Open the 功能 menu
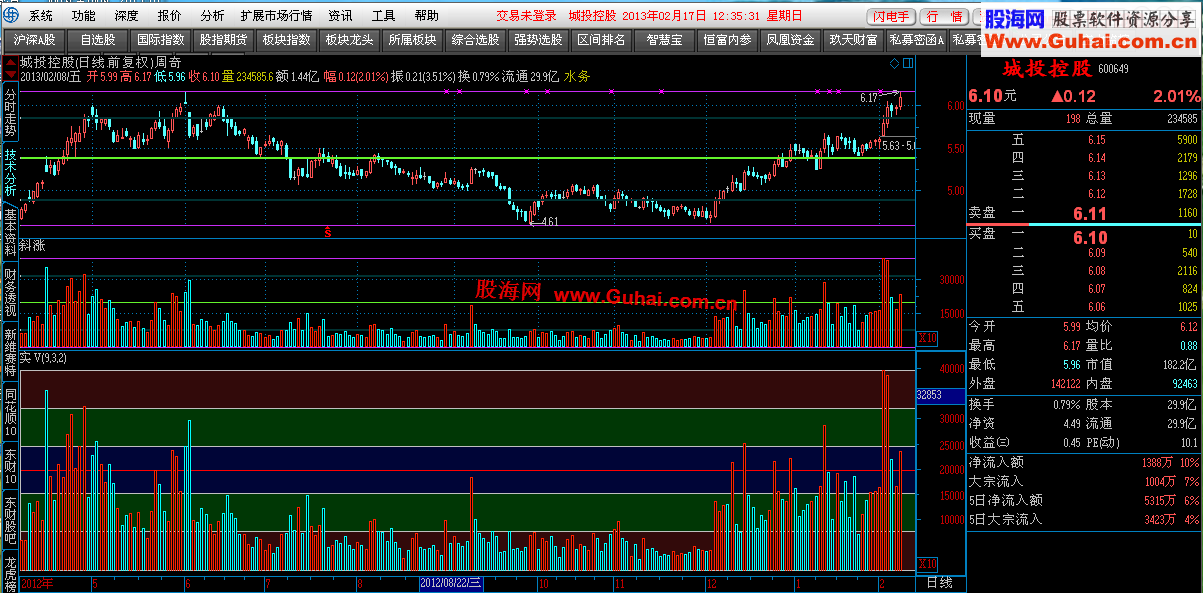Image resolution: width=1203 pixels, height=593 pixels. [x=84, y=16]
